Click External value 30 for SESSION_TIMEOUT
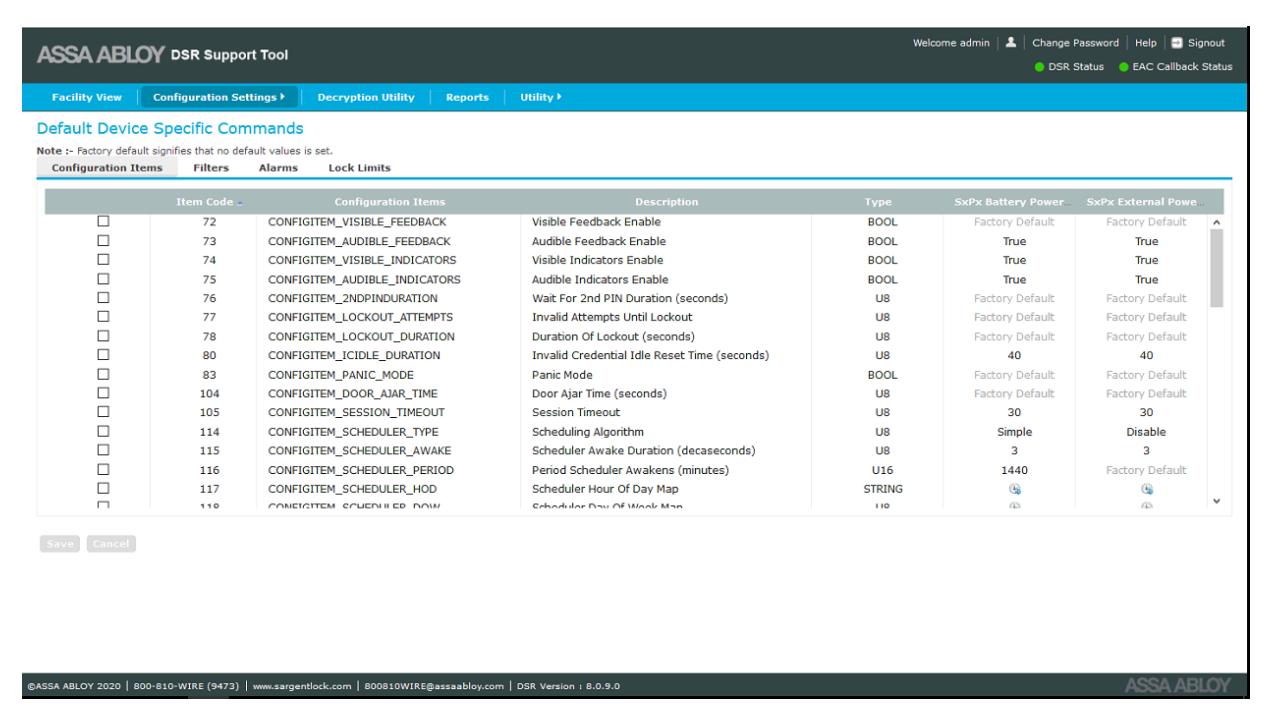This screenshot has height=723, width=1274. point(1146,413)
